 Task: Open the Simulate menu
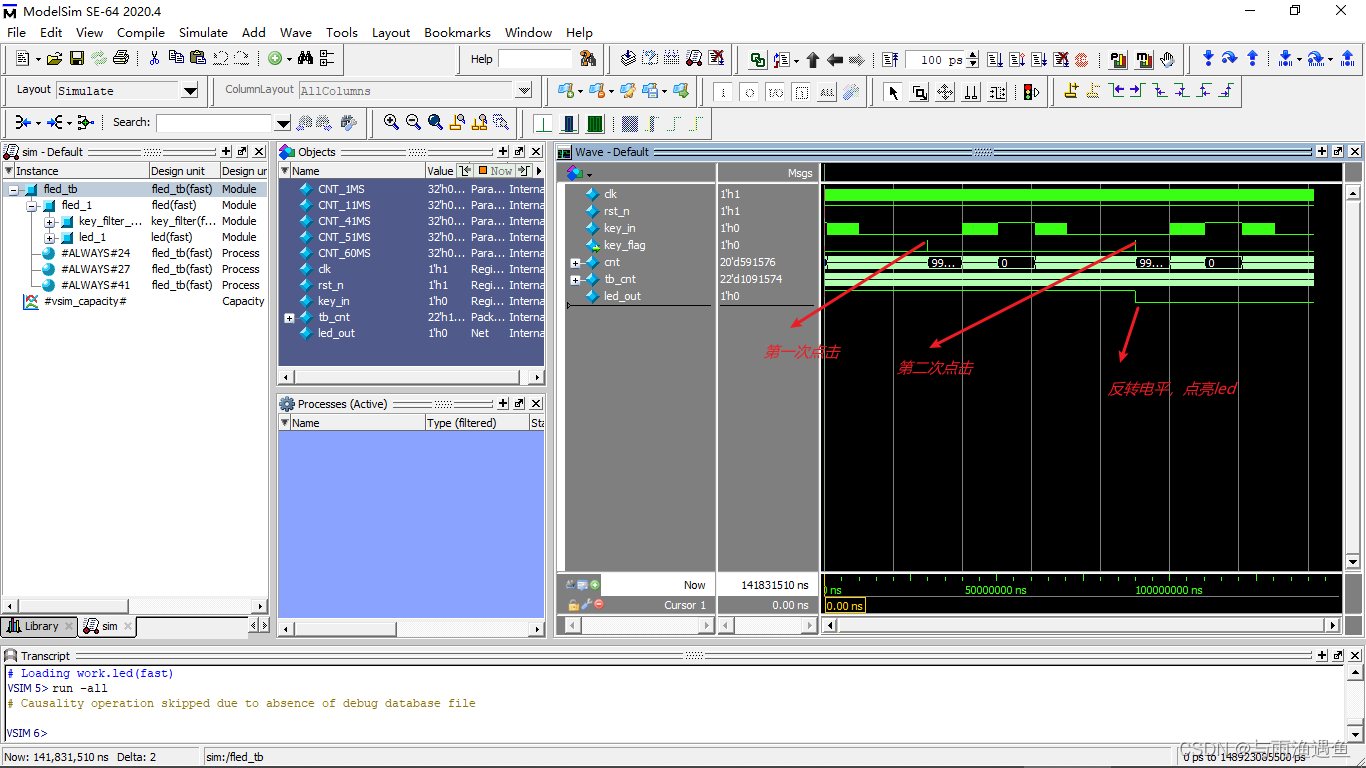point(203,32)
